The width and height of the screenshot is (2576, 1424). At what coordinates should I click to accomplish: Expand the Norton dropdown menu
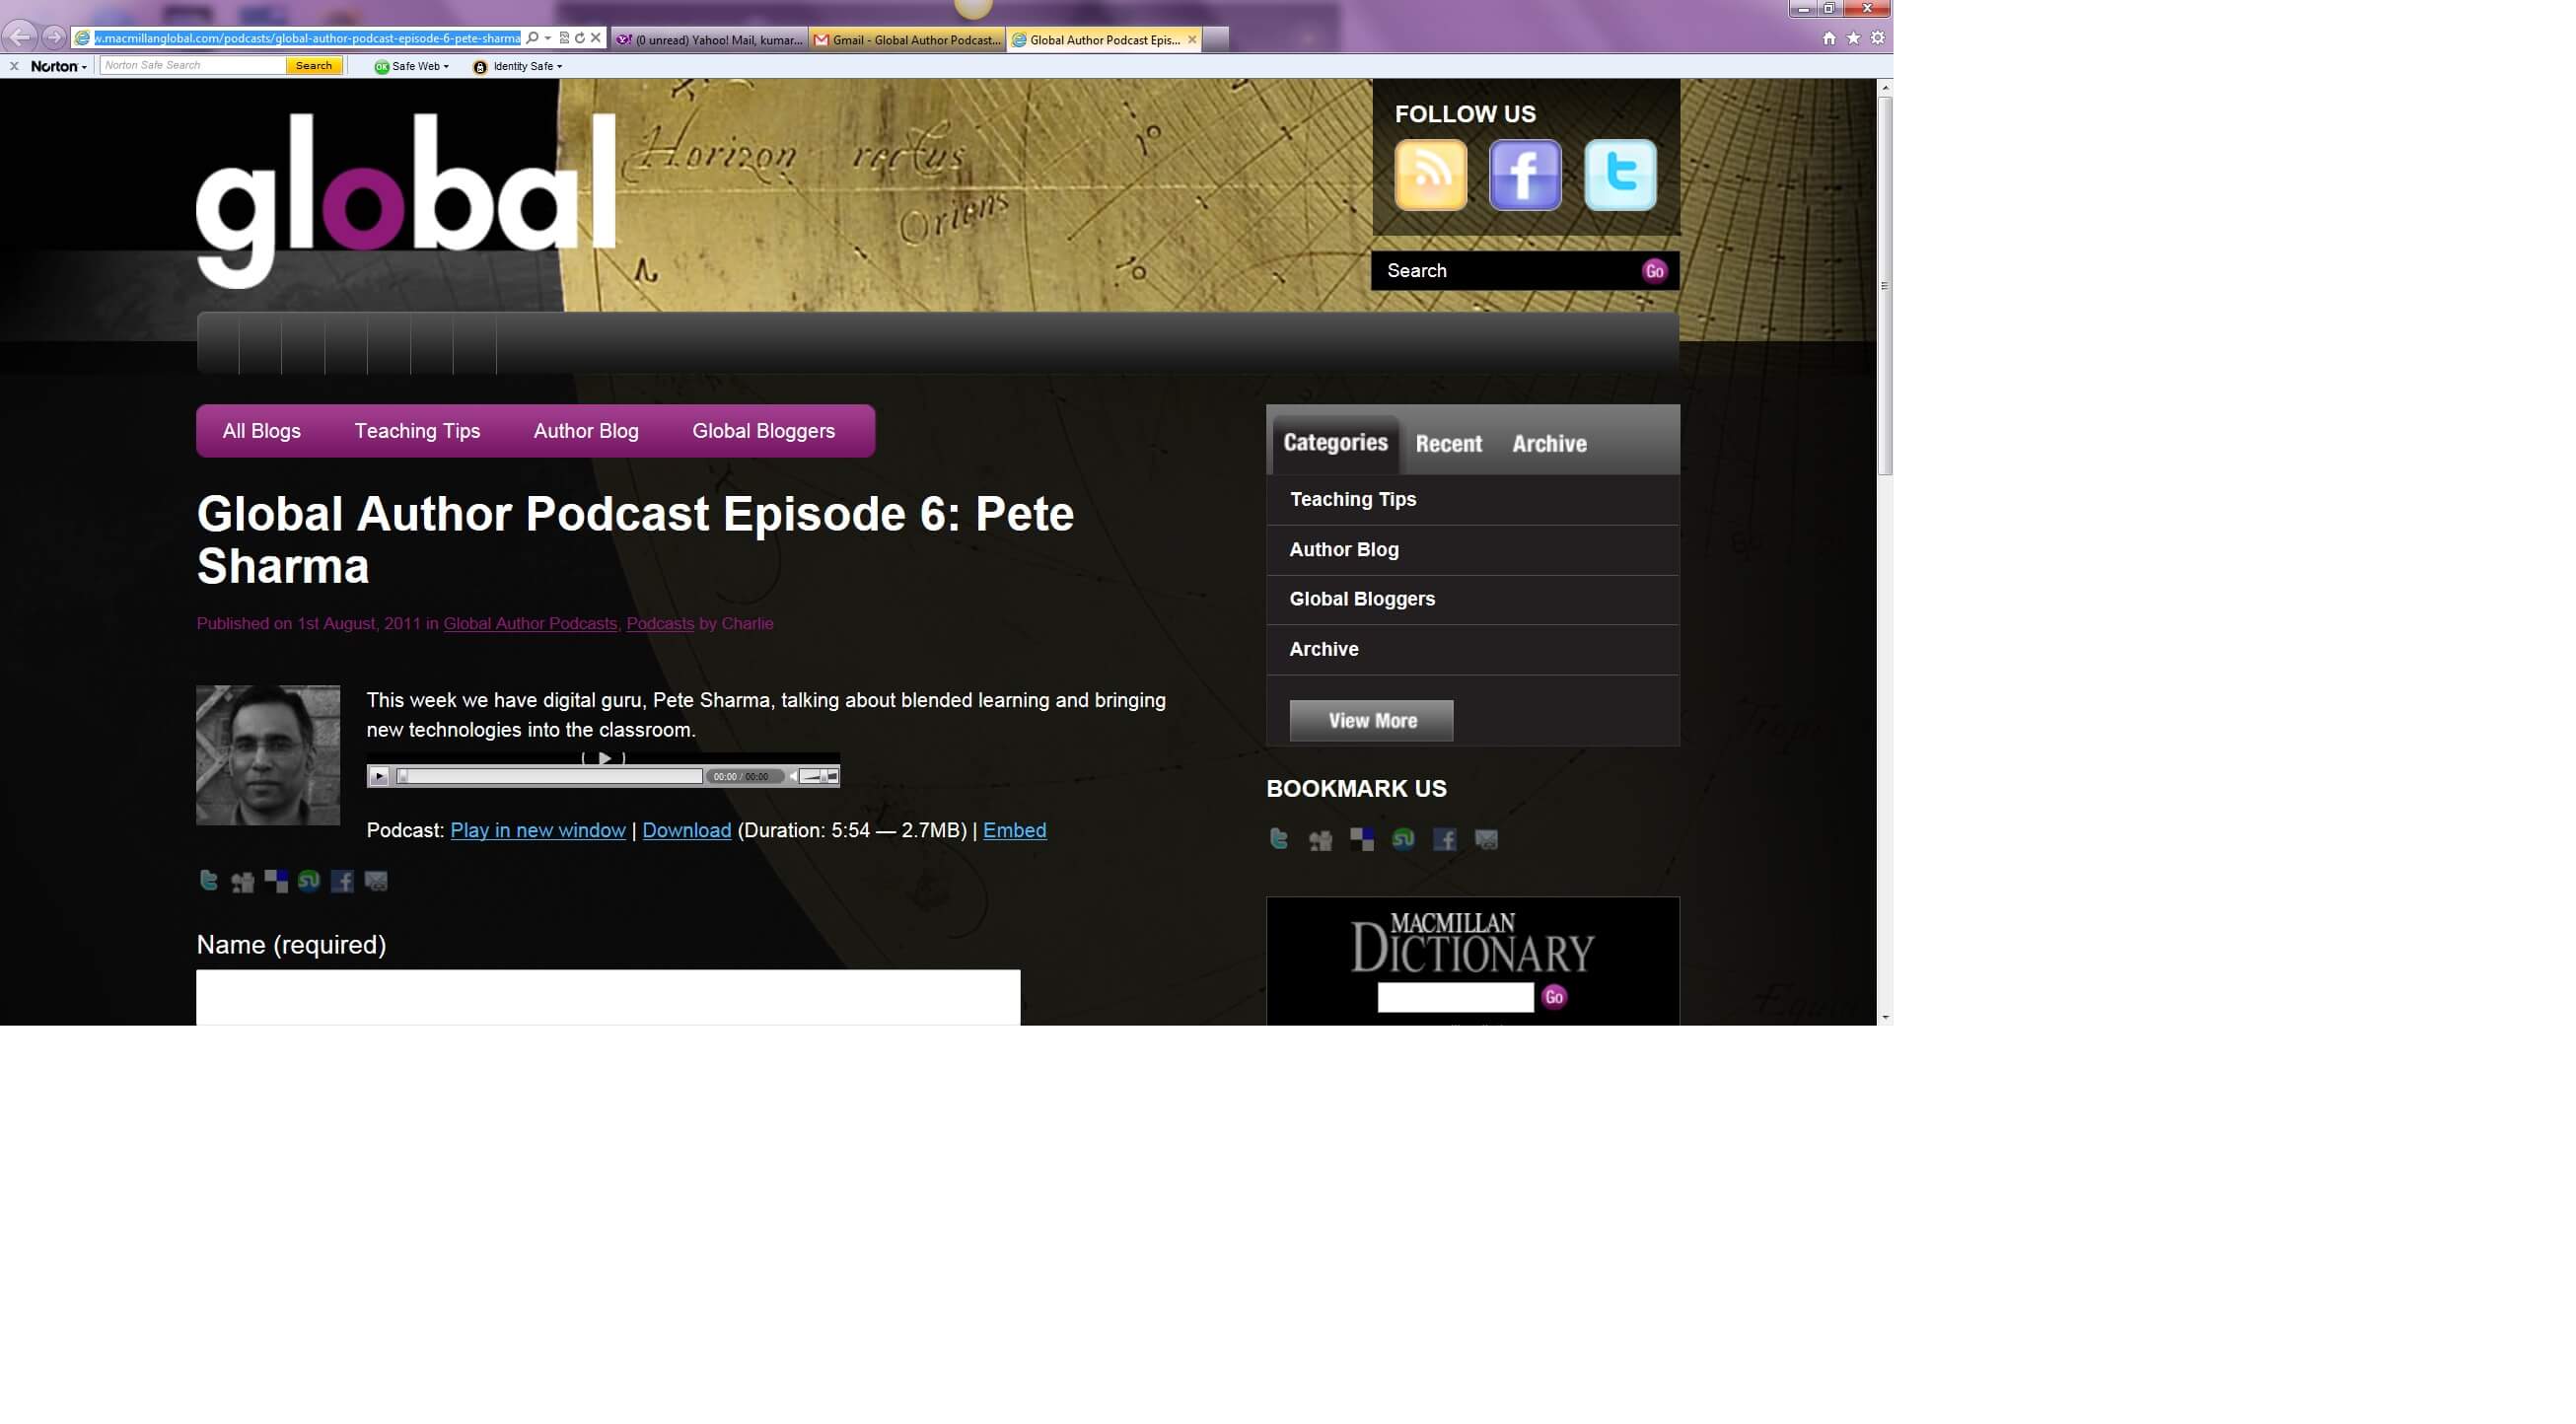click(x=59, y=66)
